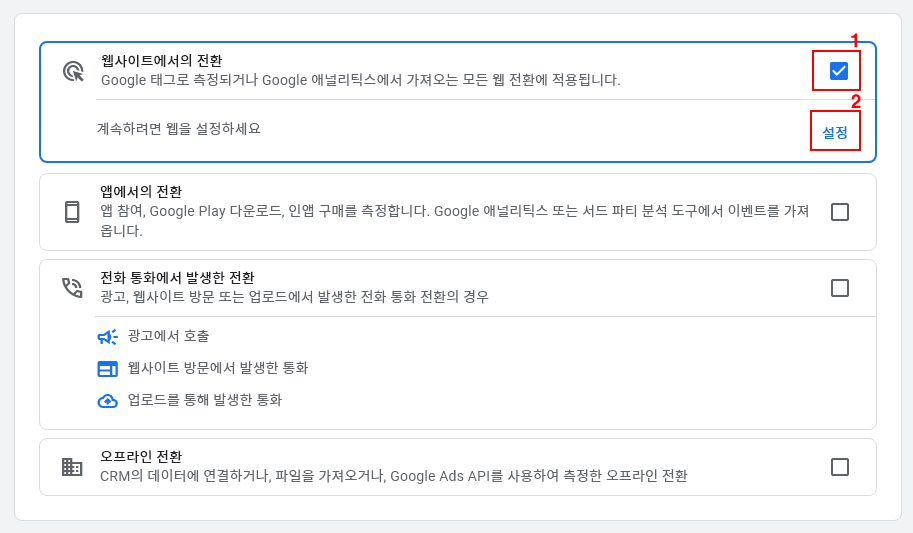Click the megaphone icon beside 광고에서 호출
This screenshot has height=533, width=913.
[x=107, y=337]
